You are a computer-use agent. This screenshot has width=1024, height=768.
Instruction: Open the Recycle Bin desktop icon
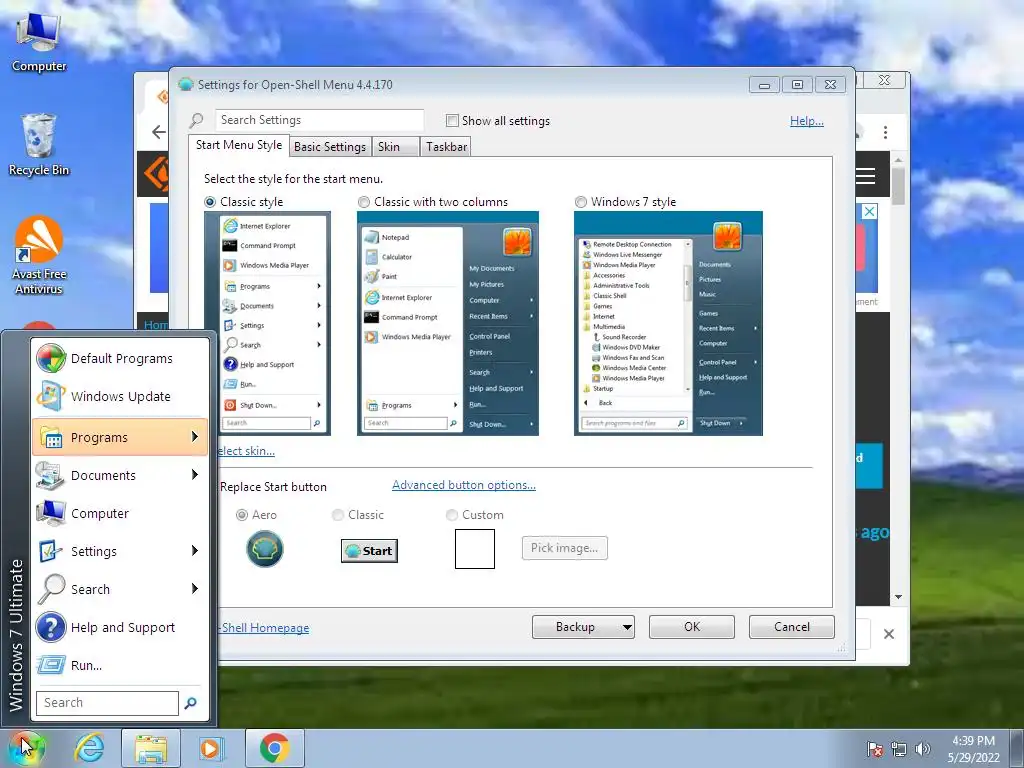39,145
